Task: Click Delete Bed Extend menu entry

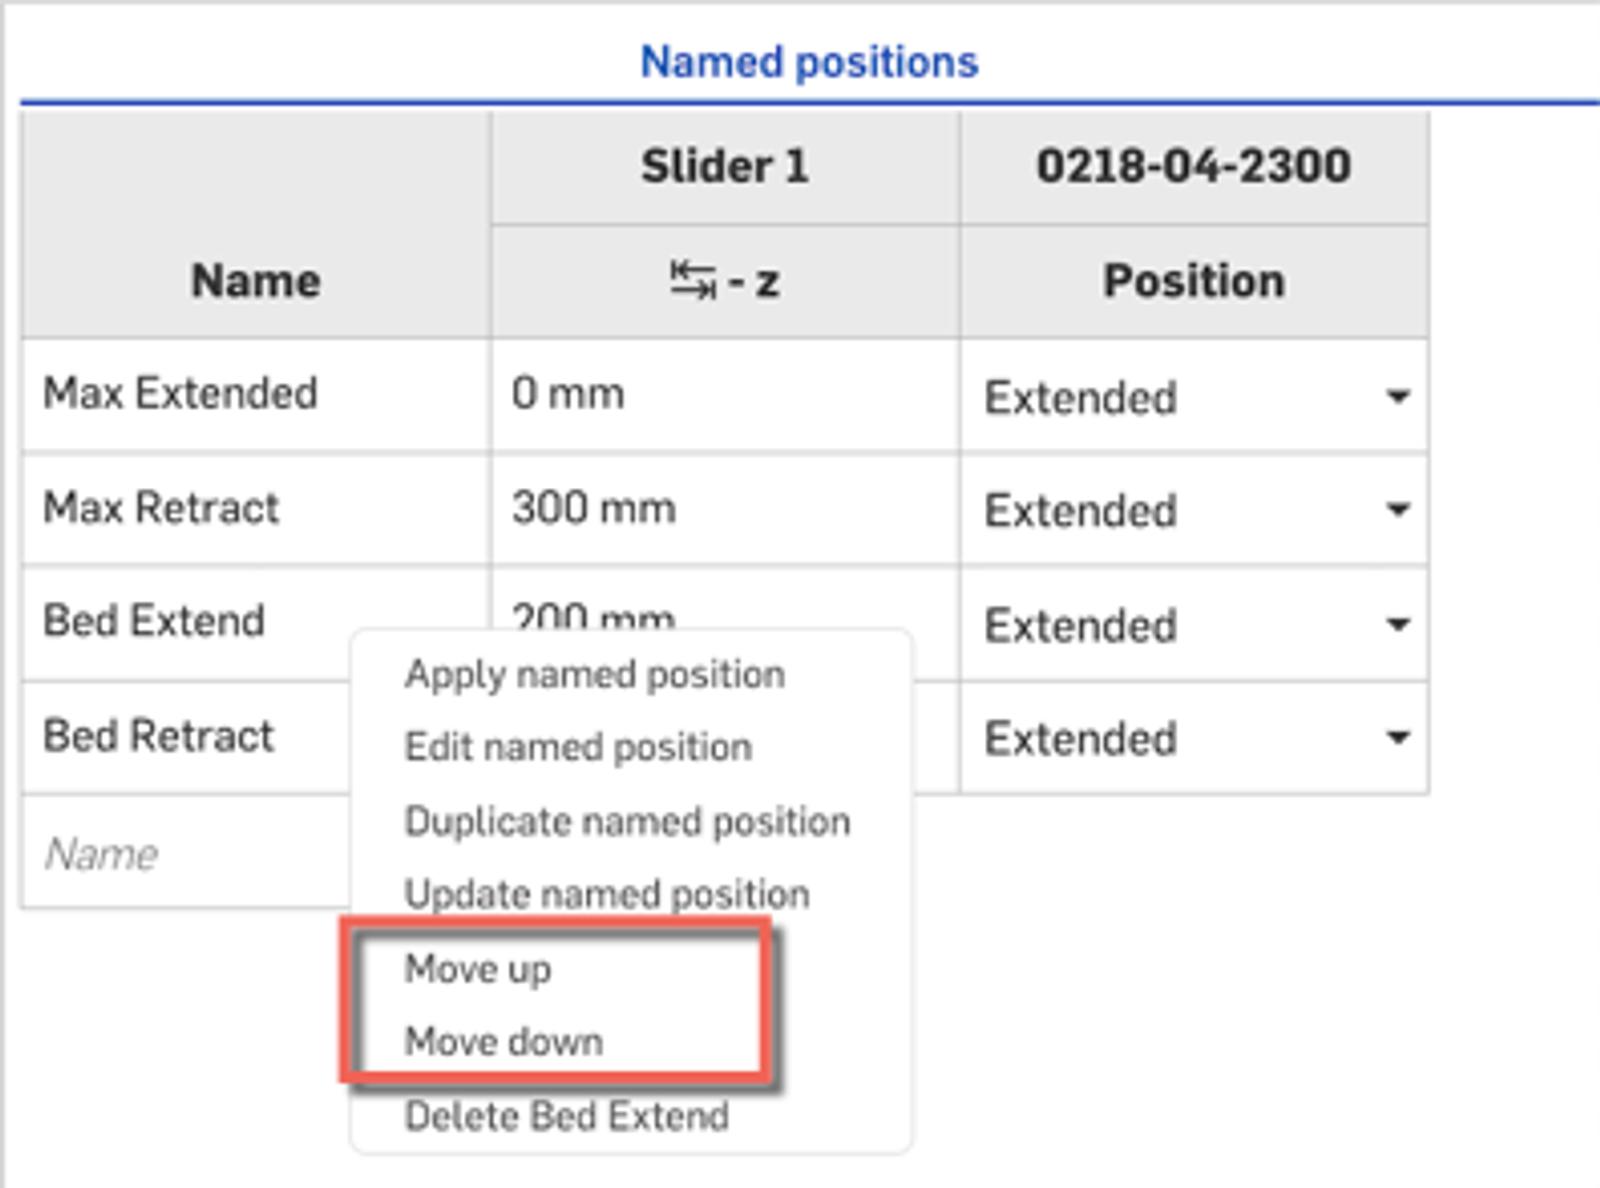Action: click(x=566, y=1116)
